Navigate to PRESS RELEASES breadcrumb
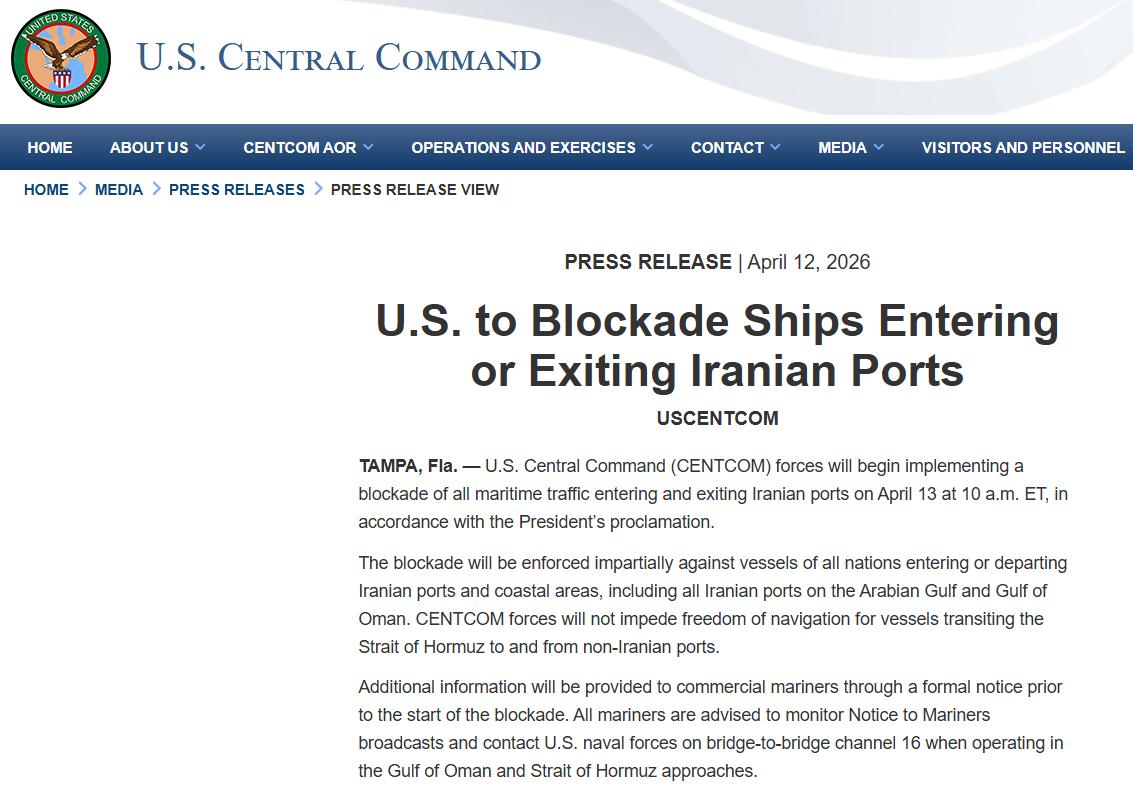The height and width of the screenshot is (795, 1133). pyautogui.click(x=237, y=189)
